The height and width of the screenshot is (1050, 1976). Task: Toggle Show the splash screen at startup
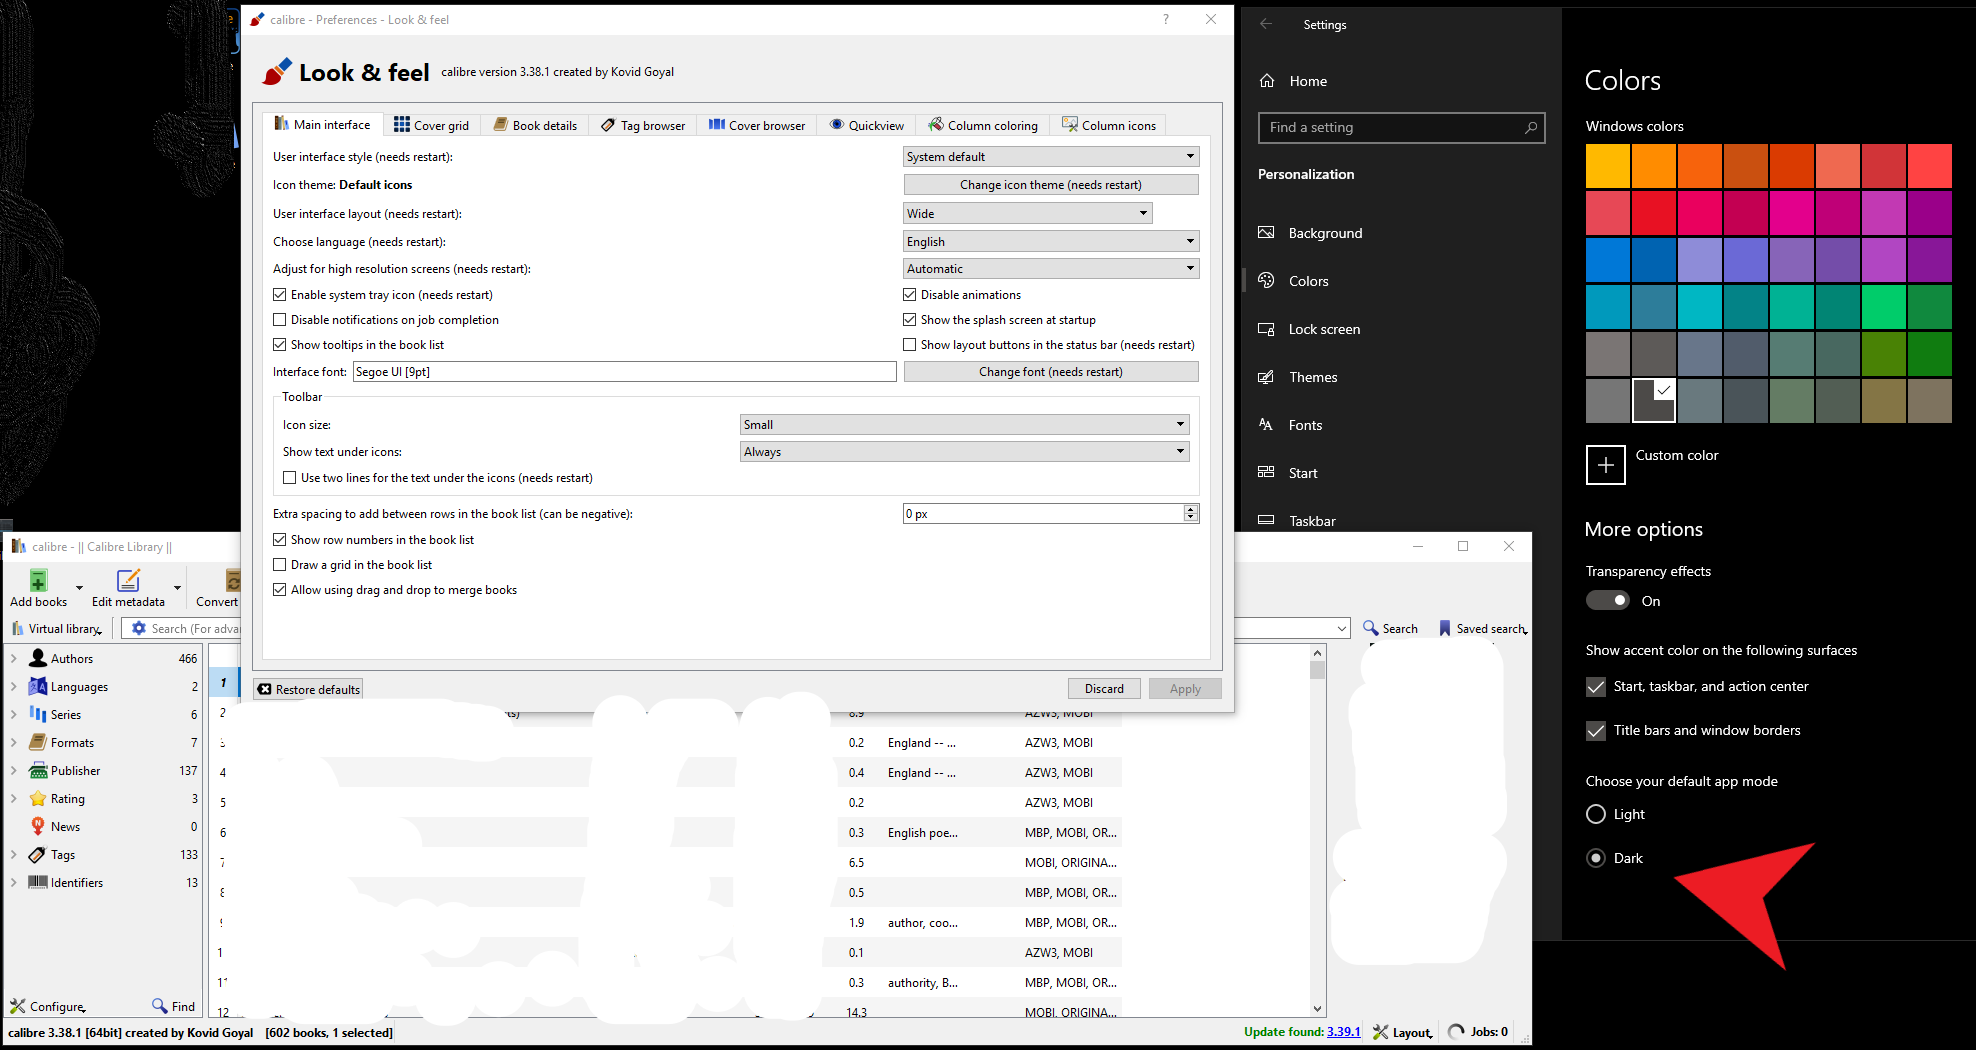[910, 320]
